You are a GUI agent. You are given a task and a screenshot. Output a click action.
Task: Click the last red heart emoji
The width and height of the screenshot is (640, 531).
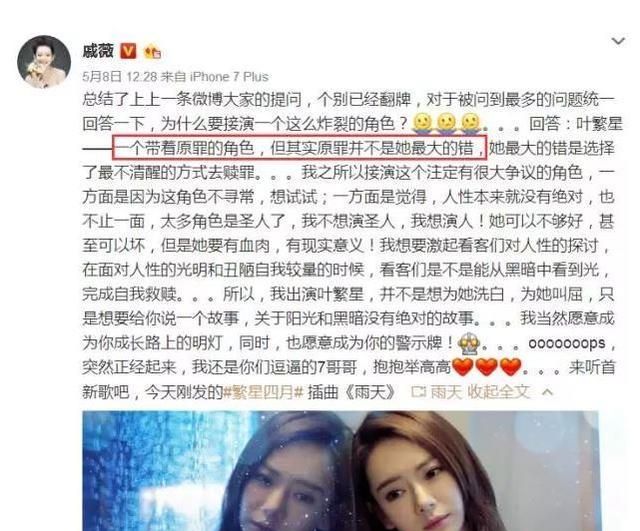(511, 367)
